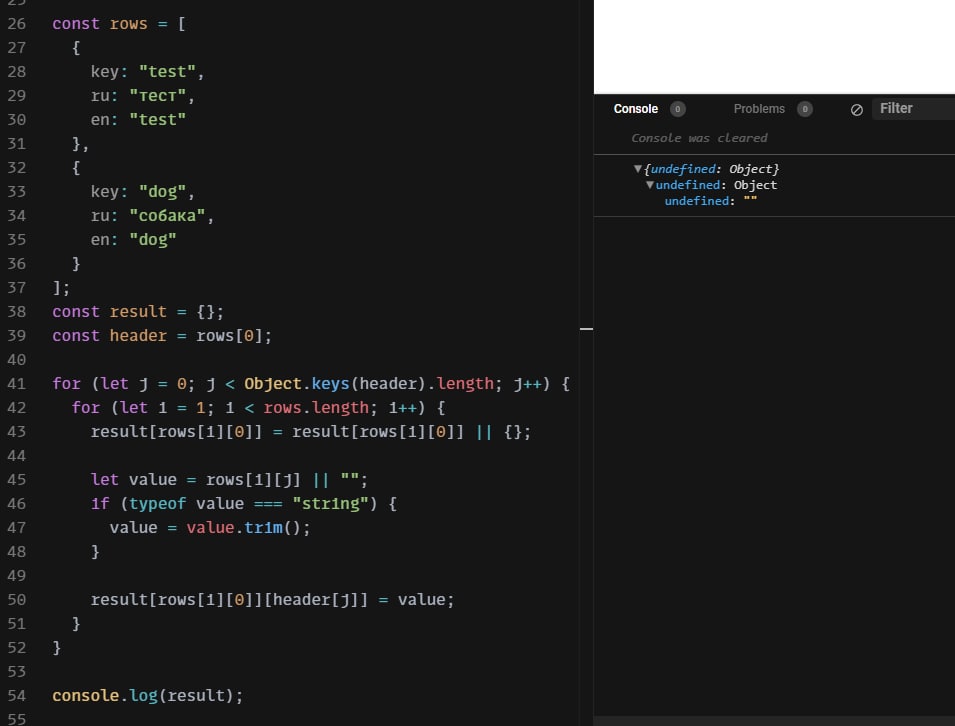Click the 'ru: "тест"' line
Screen dimensions: 955x726
coord(143,96)
